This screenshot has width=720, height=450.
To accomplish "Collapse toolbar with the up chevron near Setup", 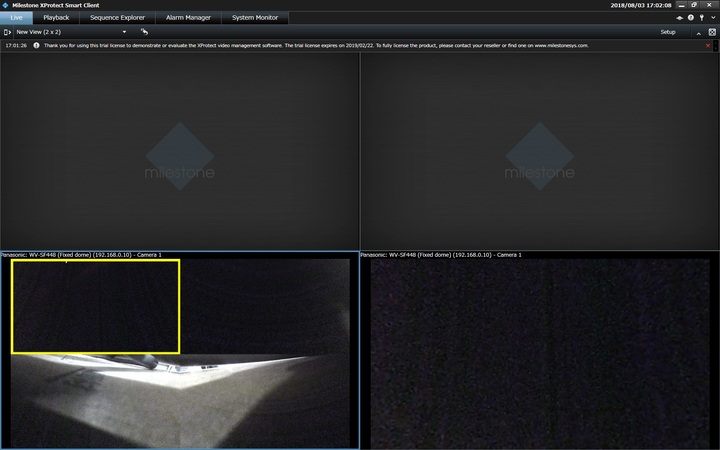I will [698, 33].
